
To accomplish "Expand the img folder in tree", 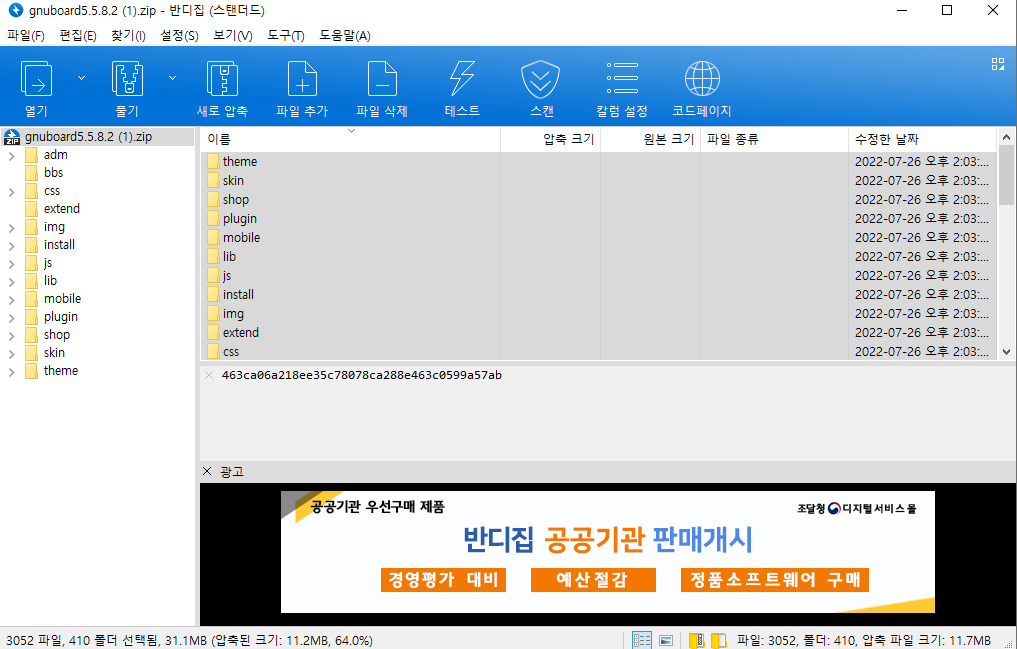I will point(12,228).
